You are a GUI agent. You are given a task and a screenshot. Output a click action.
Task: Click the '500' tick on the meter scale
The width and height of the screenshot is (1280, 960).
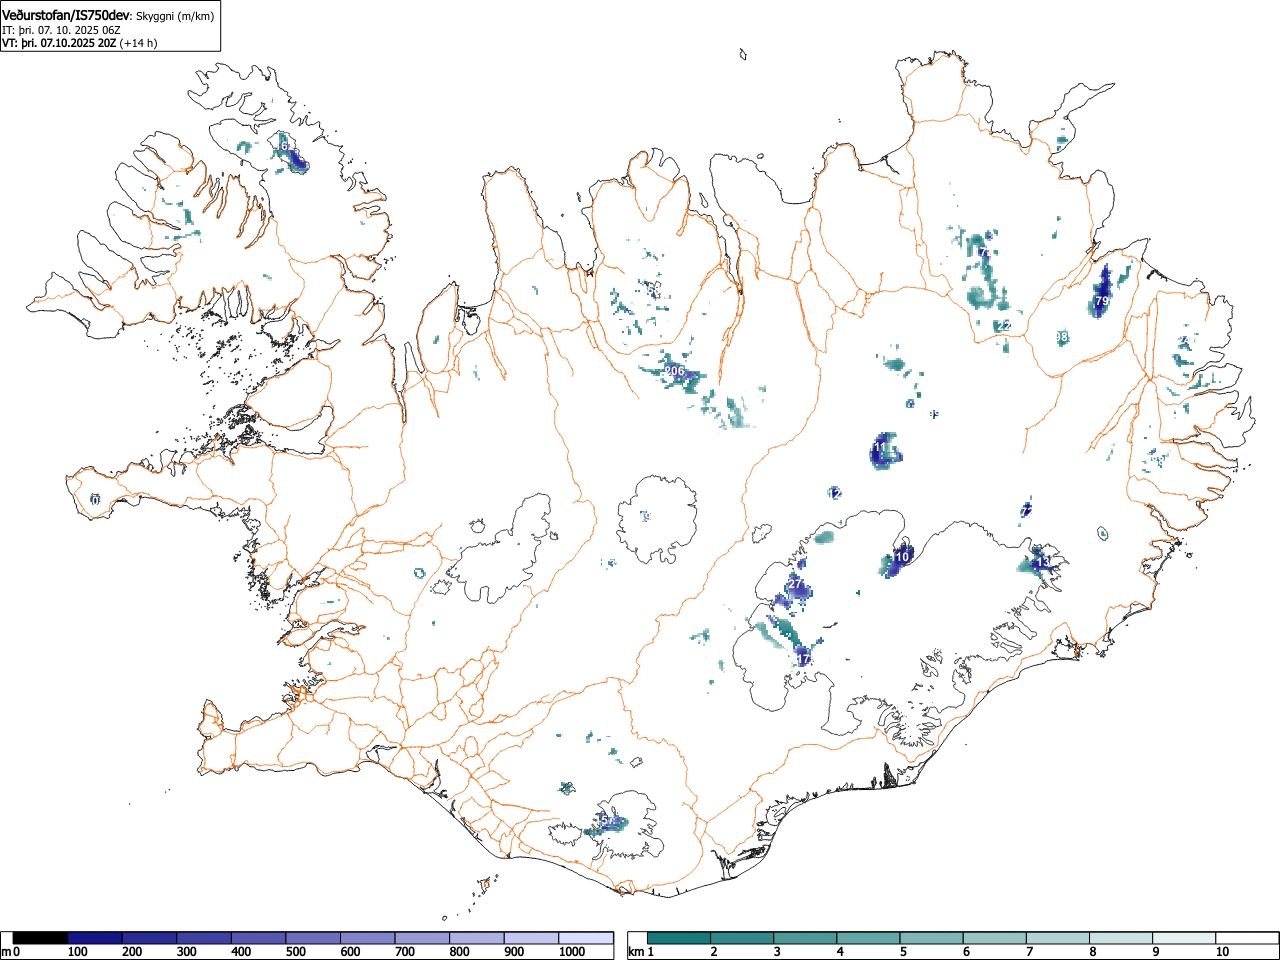295,952
